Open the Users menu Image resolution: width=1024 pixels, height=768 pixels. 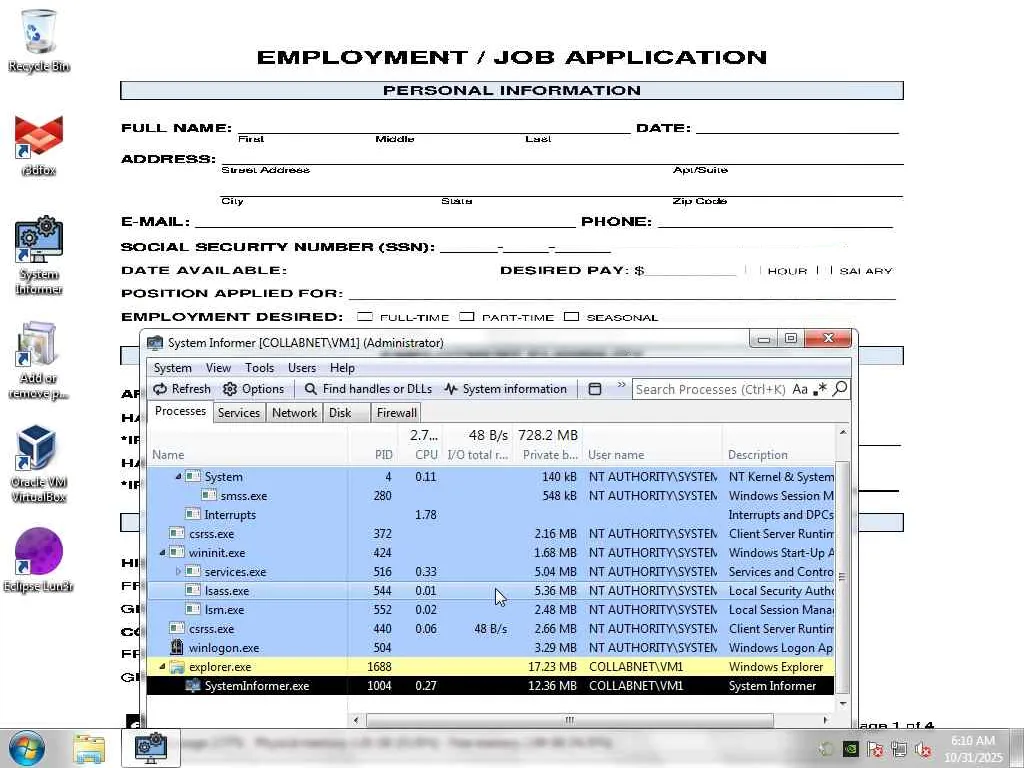click(302, 368)
